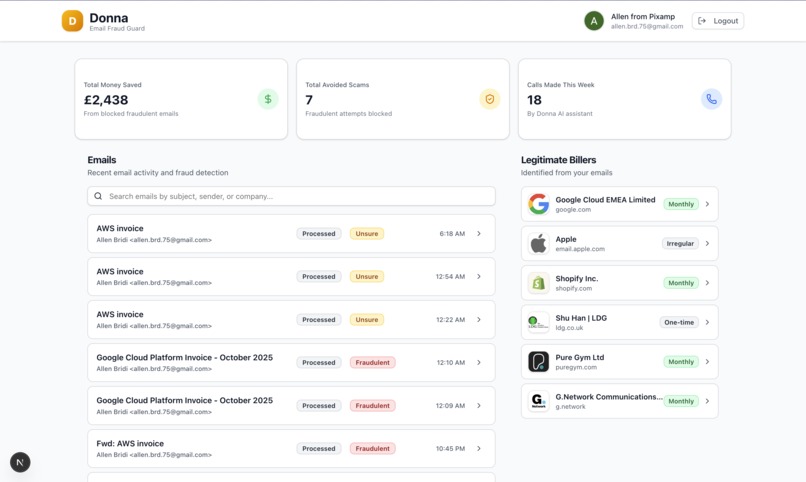Click the 7 avoided scams value
The width and height of the screenshot is (806, 482).
pos(309,100)
